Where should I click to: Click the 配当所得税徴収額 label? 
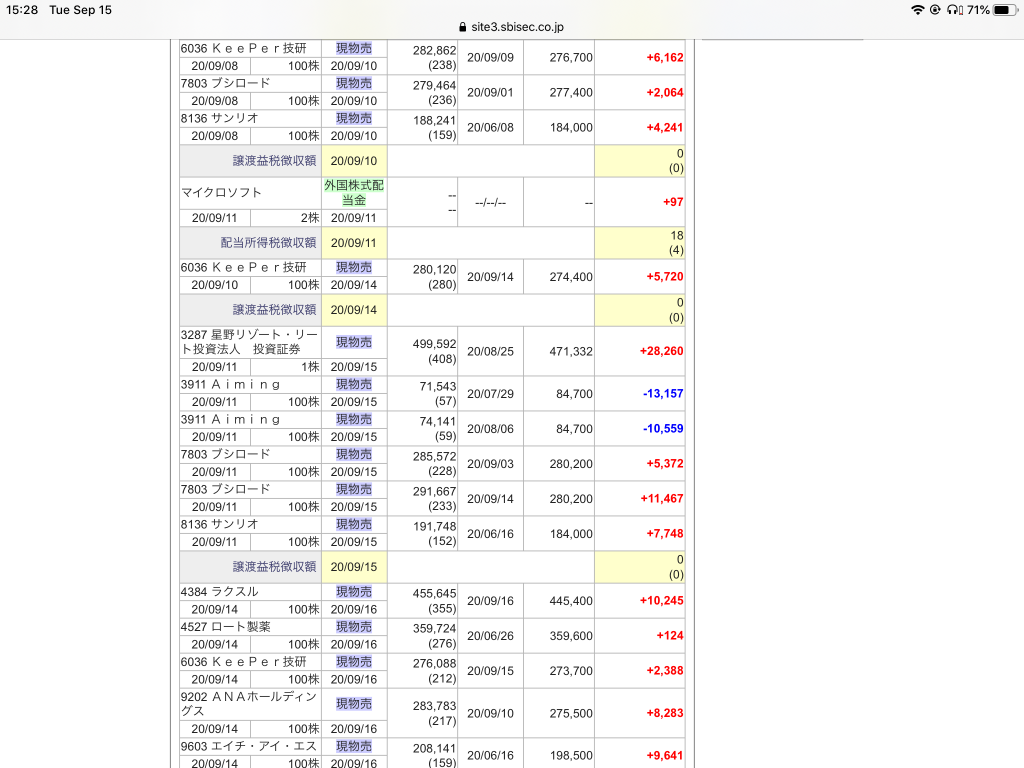[x=268, y=243]
